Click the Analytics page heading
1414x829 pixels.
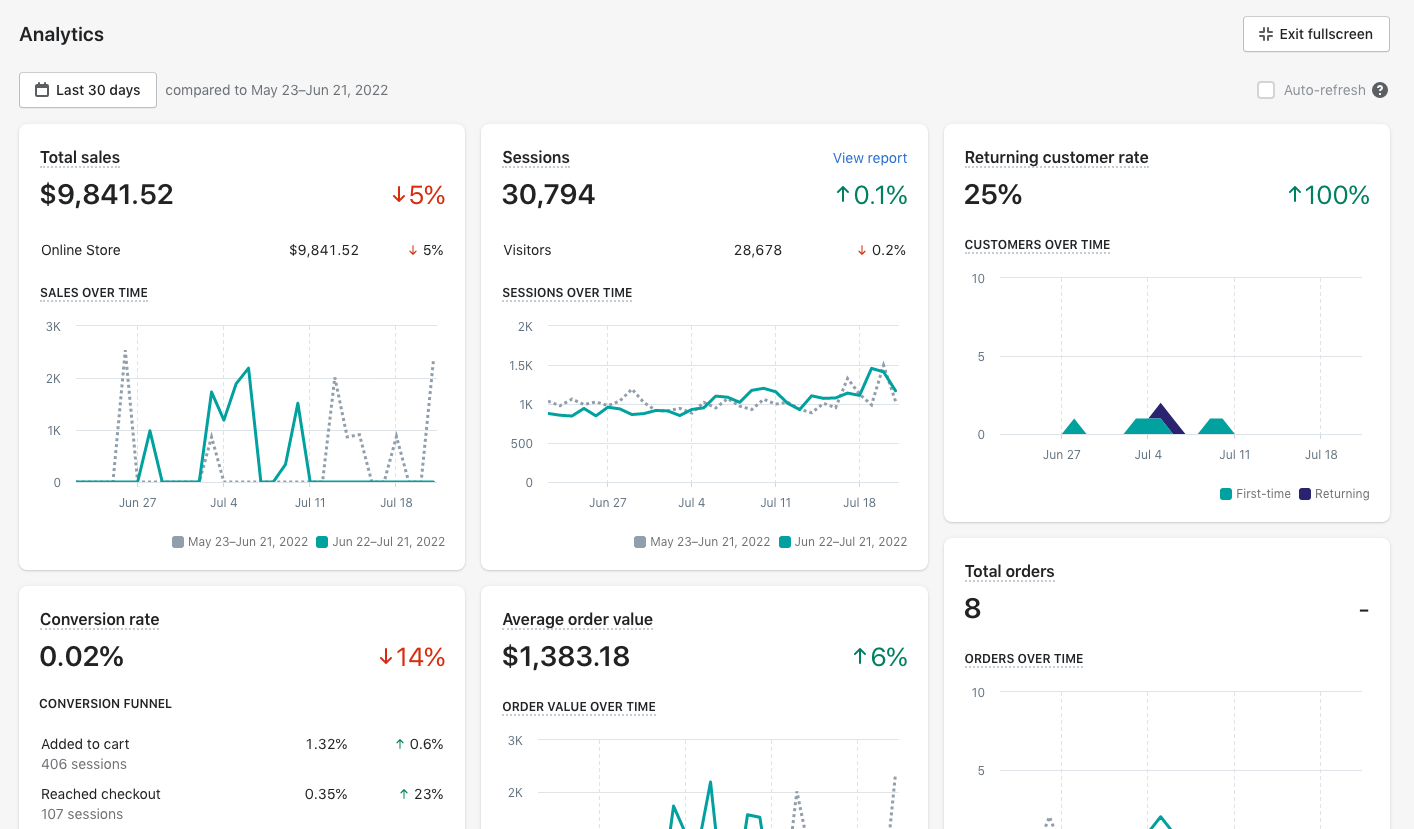click(x=62, y=34)
